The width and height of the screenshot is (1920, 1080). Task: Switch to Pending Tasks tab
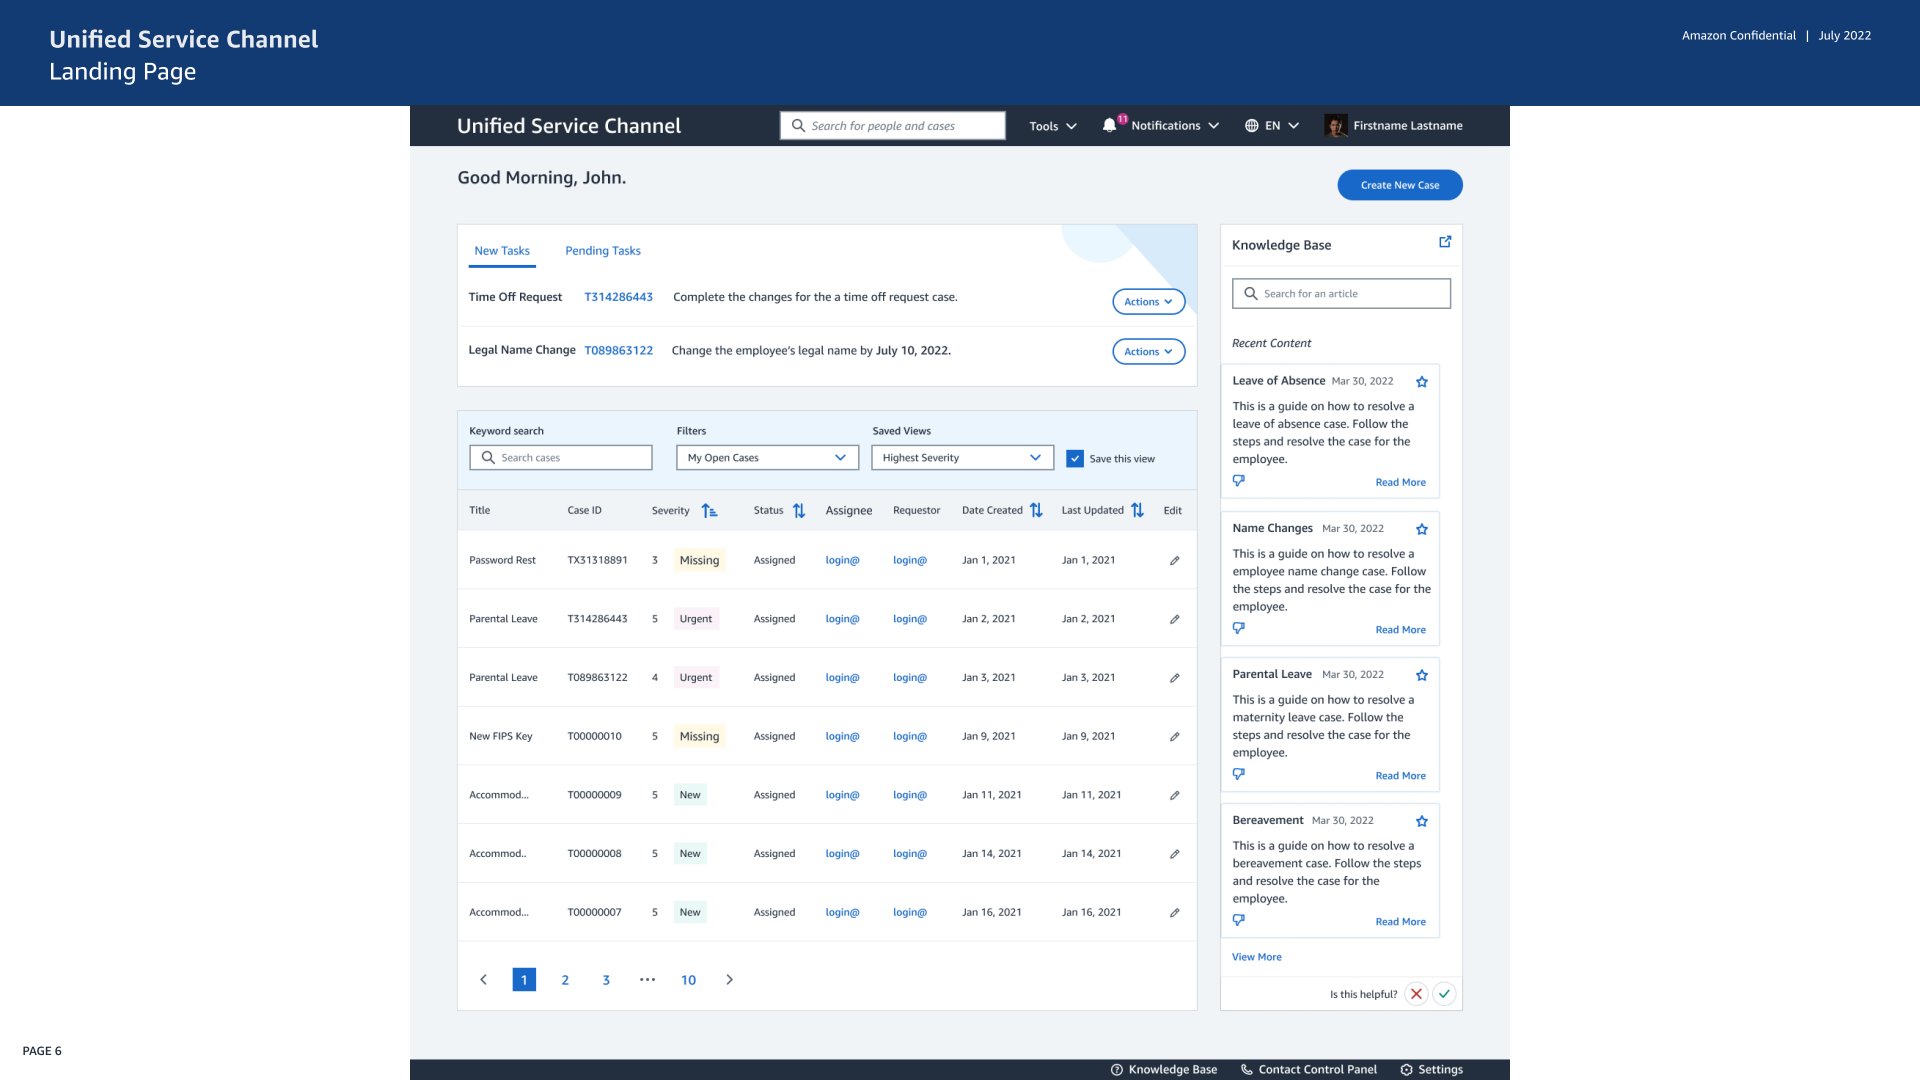[602, 251]
